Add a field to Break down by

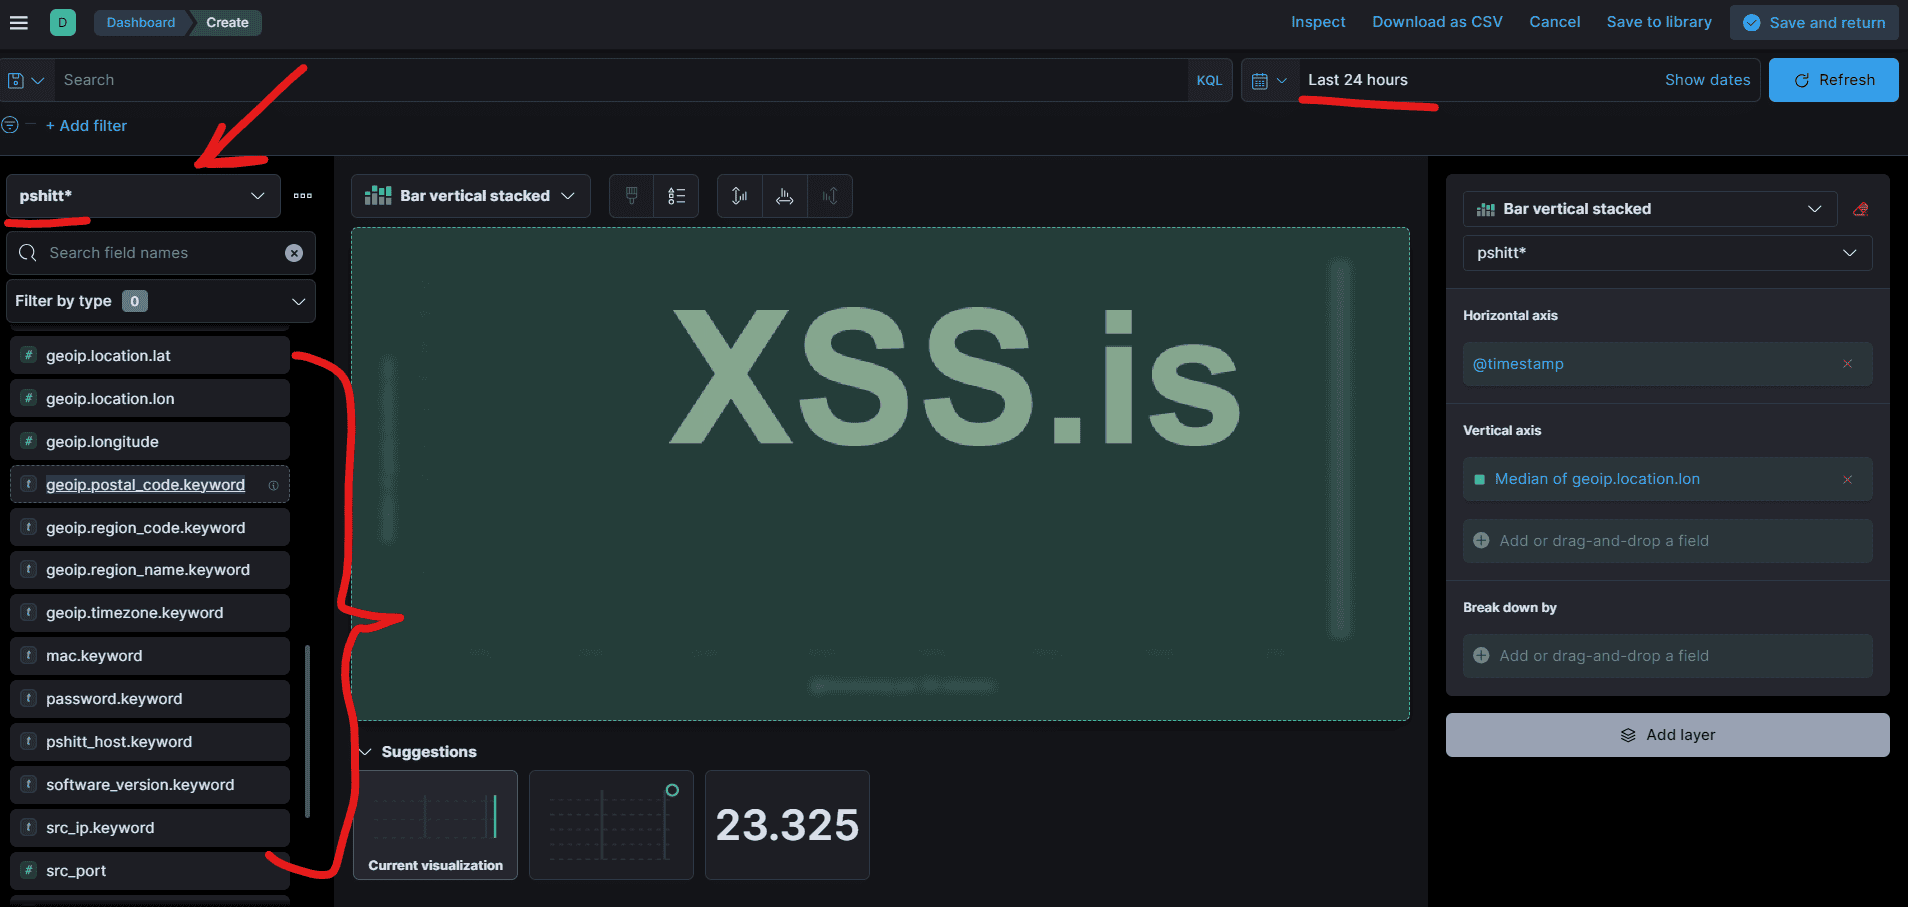(1667, 656)
